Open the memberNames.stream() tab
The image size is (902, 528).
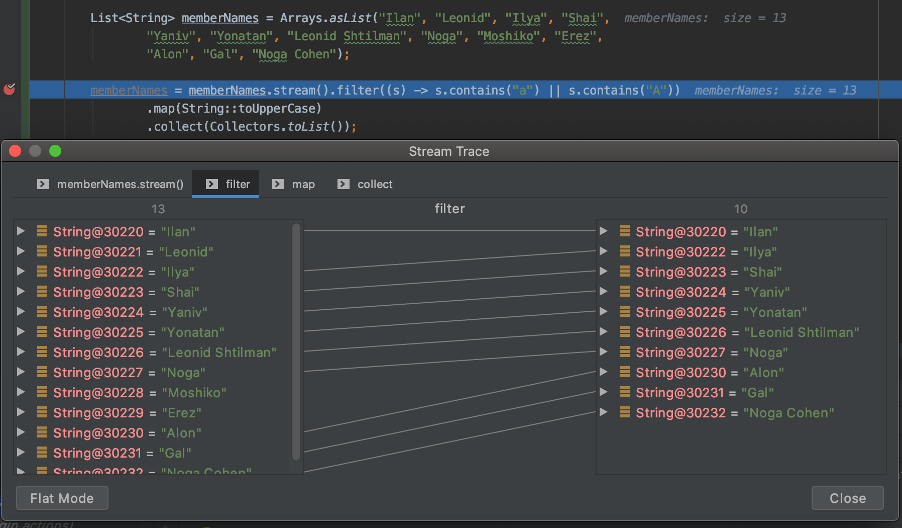(111, 184)
